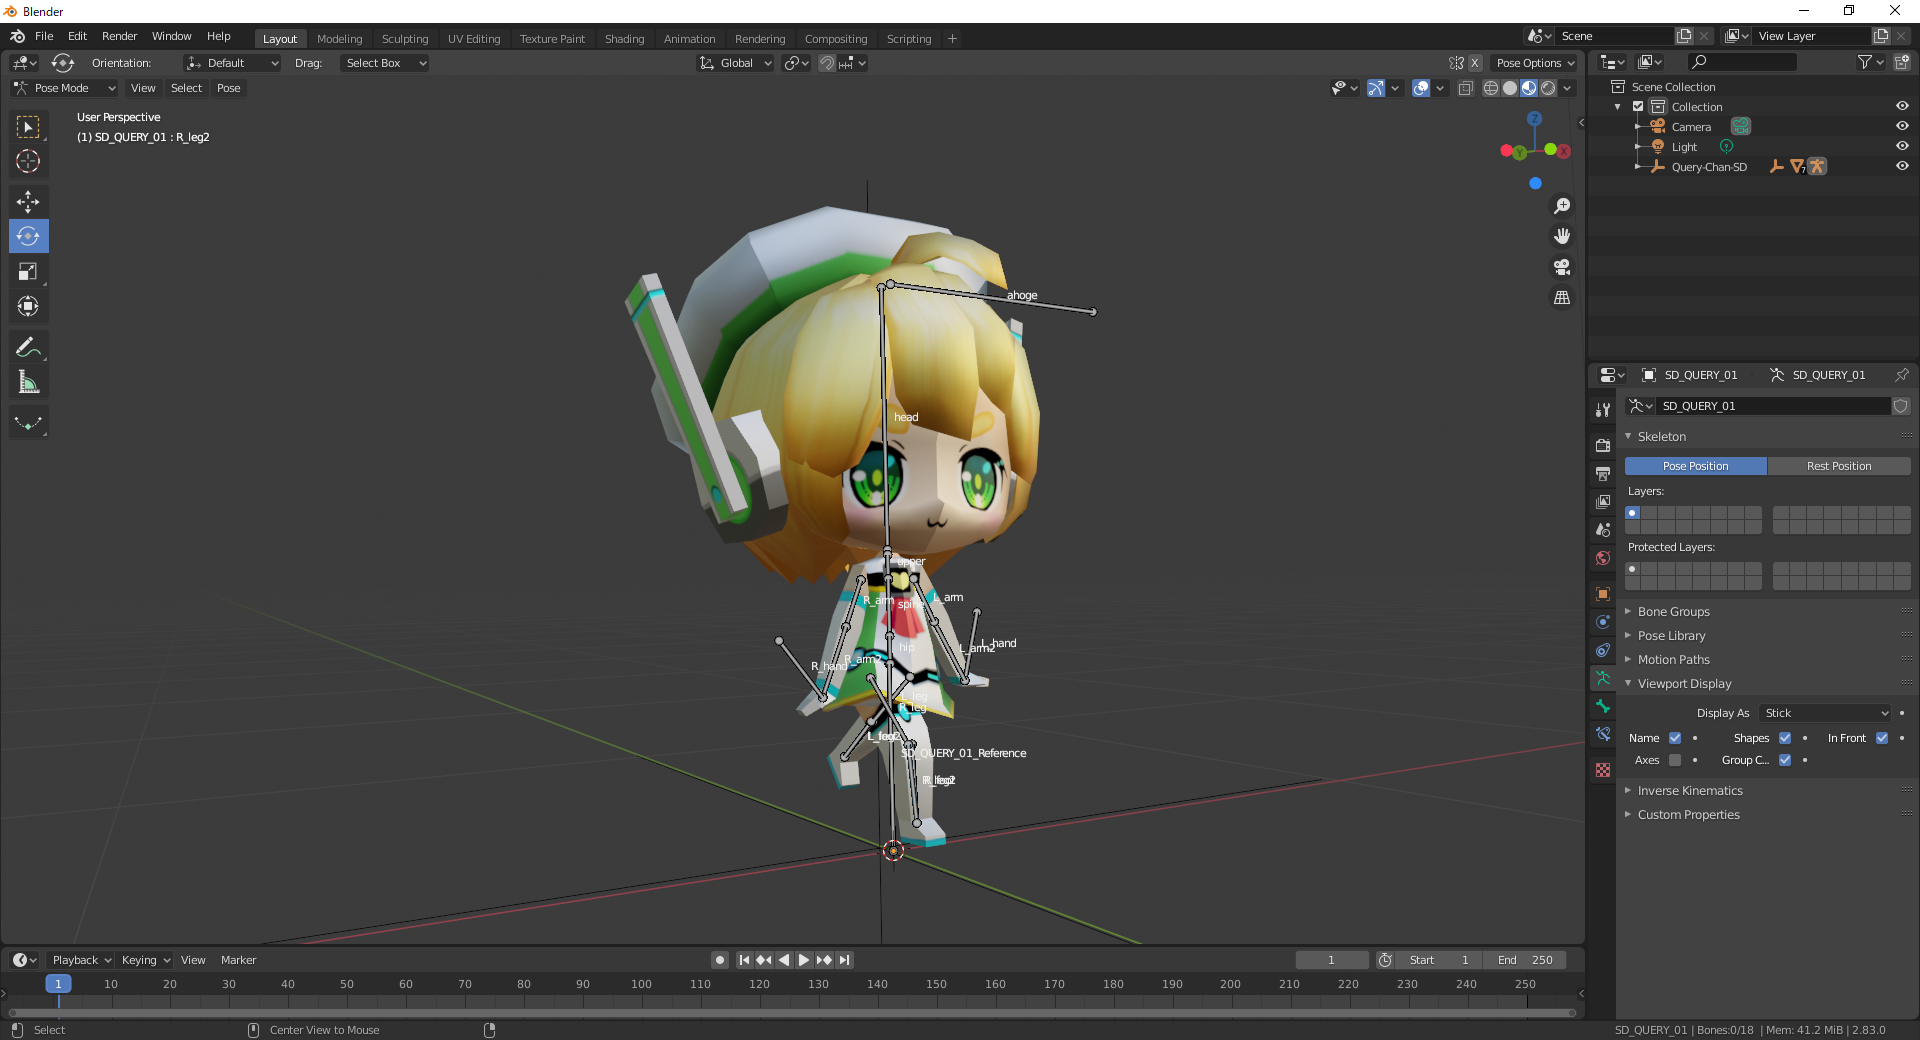Open the Playback popover
1920x1040 pixels.
(81, 960)
